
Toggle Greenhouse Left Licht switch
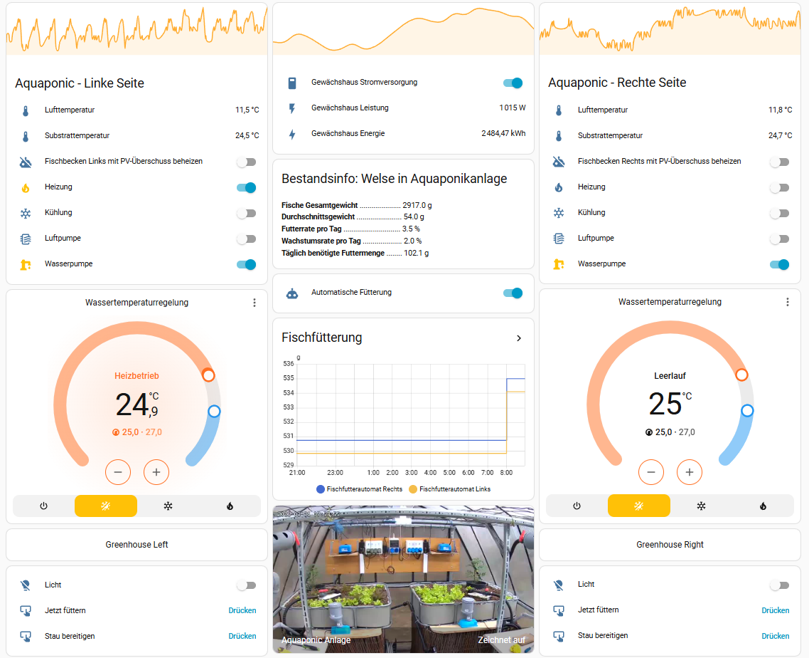click(x=247, y=585)
